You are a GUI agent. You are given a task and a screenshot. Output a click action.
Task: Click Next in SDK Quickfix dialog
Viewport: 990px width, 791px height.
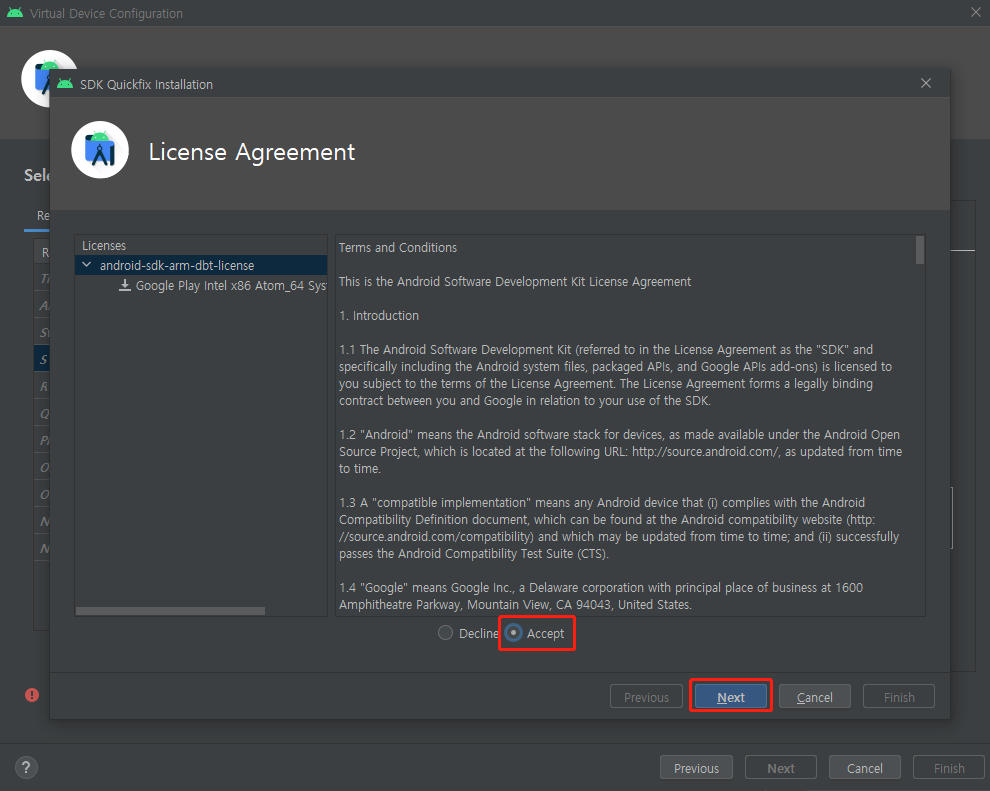(x=731, y=697)
